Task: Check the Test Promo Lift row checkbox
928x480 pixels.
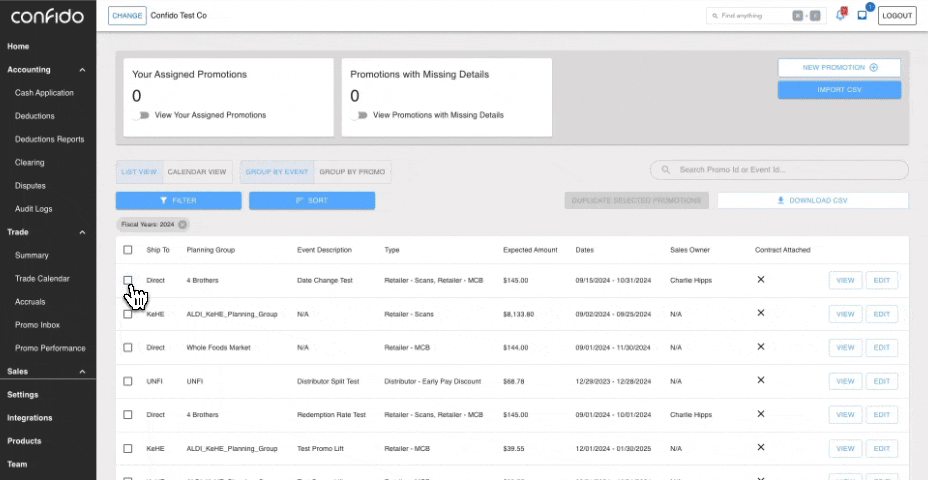Action: [x=128, y=449]
